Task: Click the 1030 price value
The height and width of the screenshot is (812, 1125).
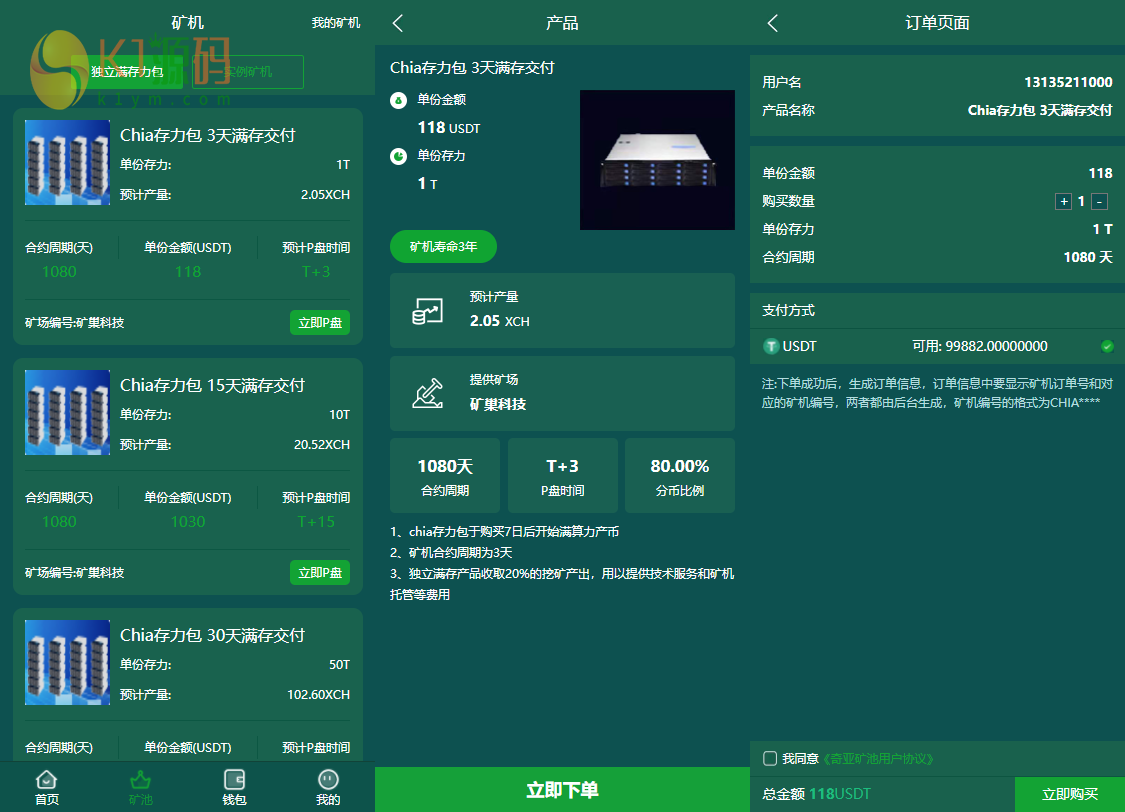Action: [188, 521]
